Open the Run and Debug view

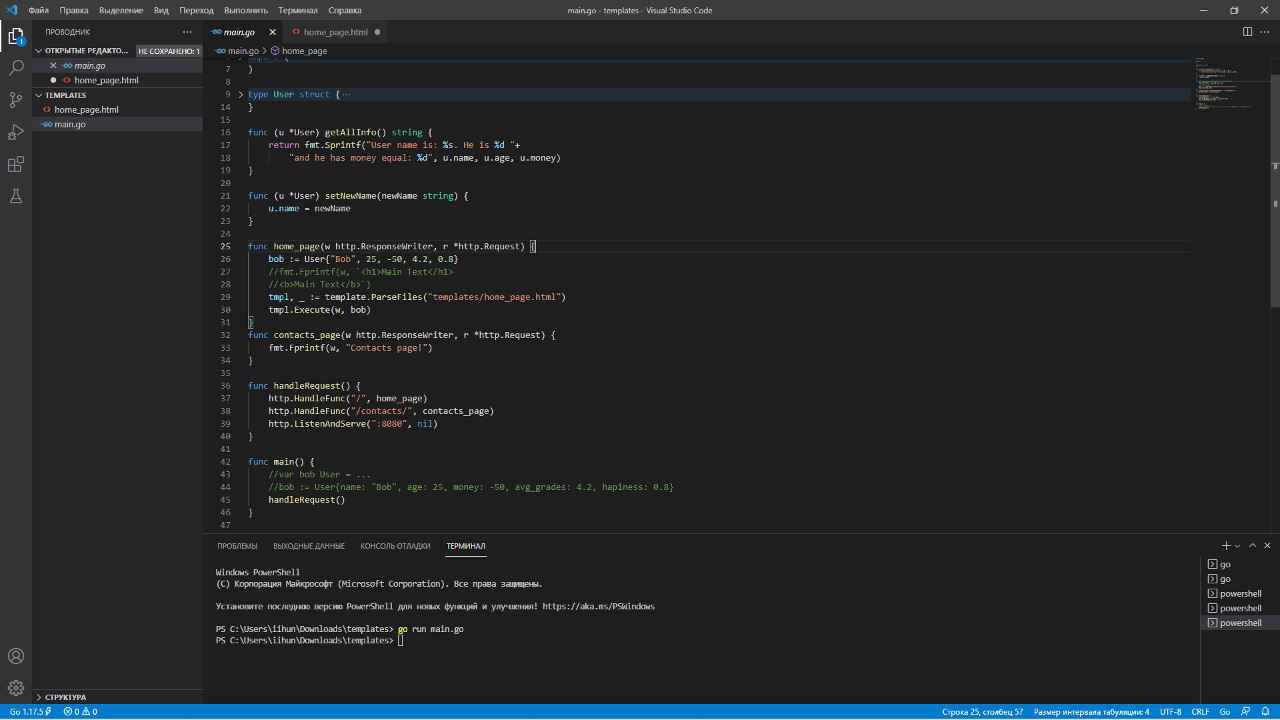coord(16,132)
